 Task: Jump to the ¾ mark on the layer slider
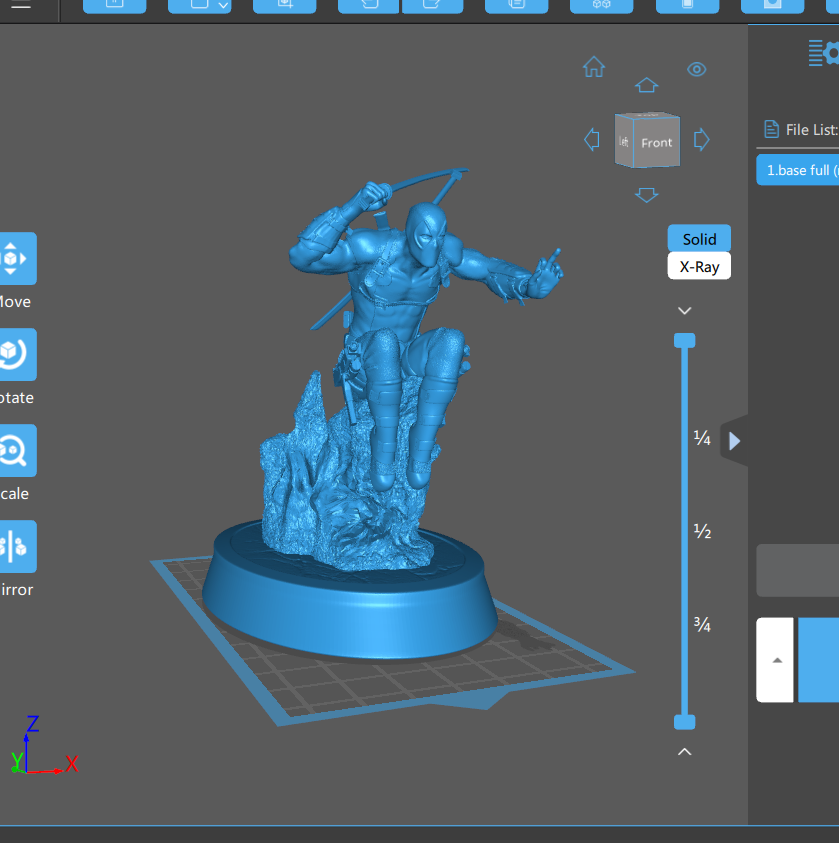pos(702,624)
